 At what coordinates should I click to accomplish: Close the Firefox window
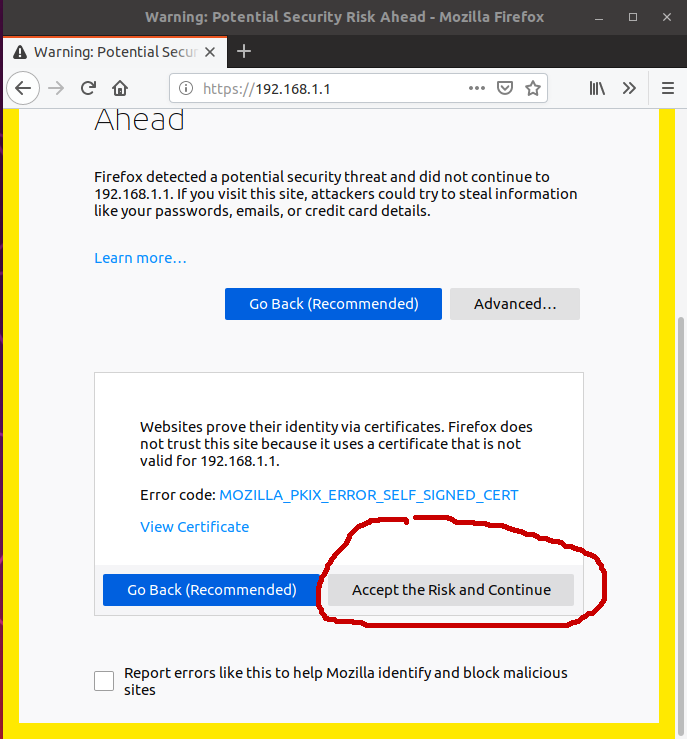(x=667, y=17)
